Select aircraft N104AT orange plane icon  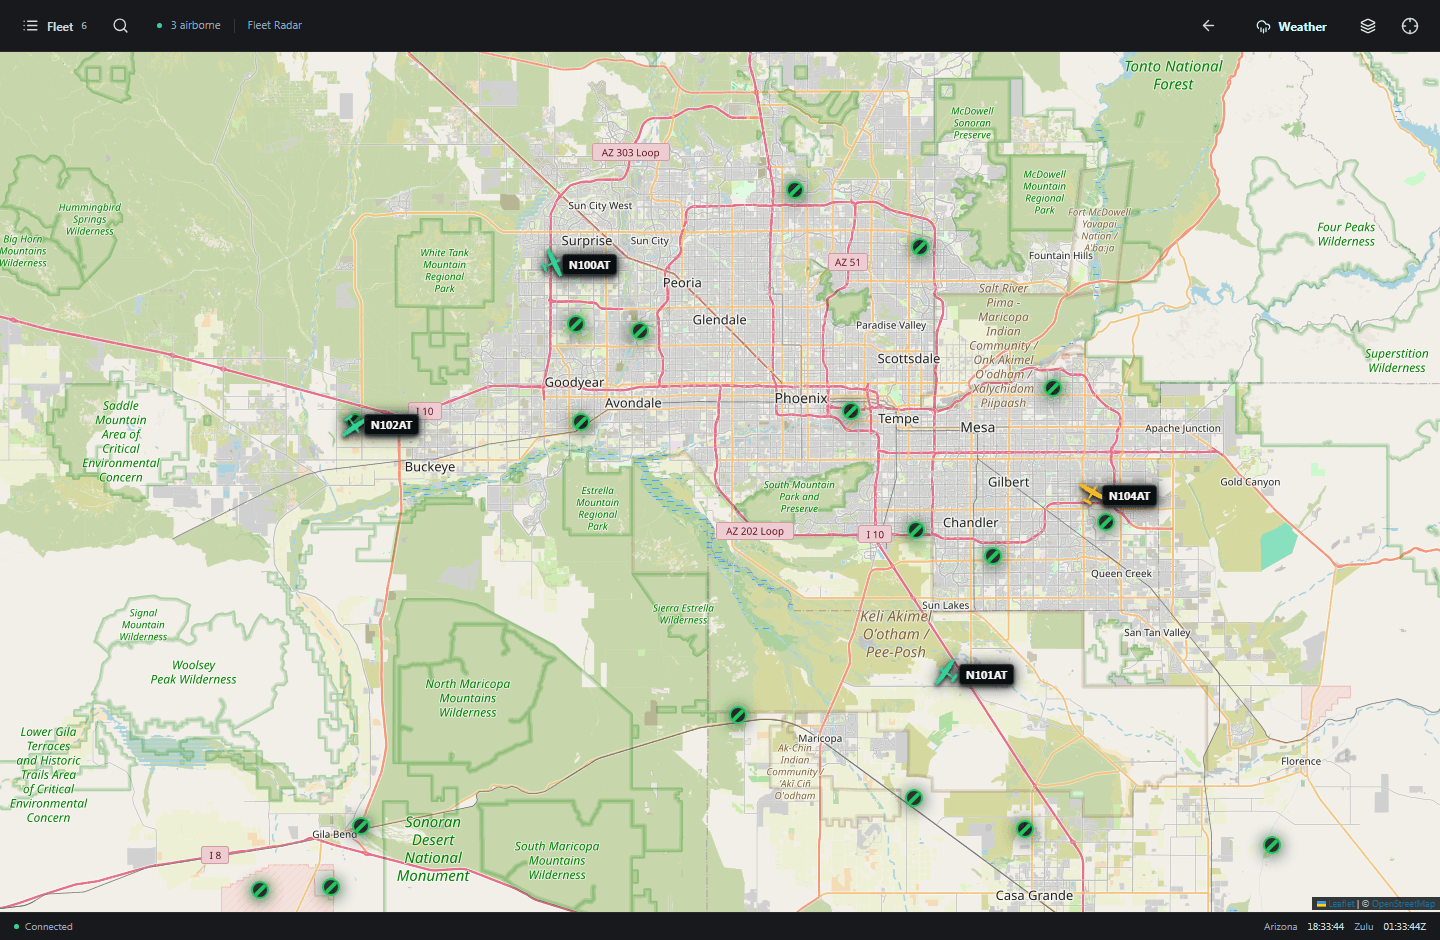point(1091,494)
